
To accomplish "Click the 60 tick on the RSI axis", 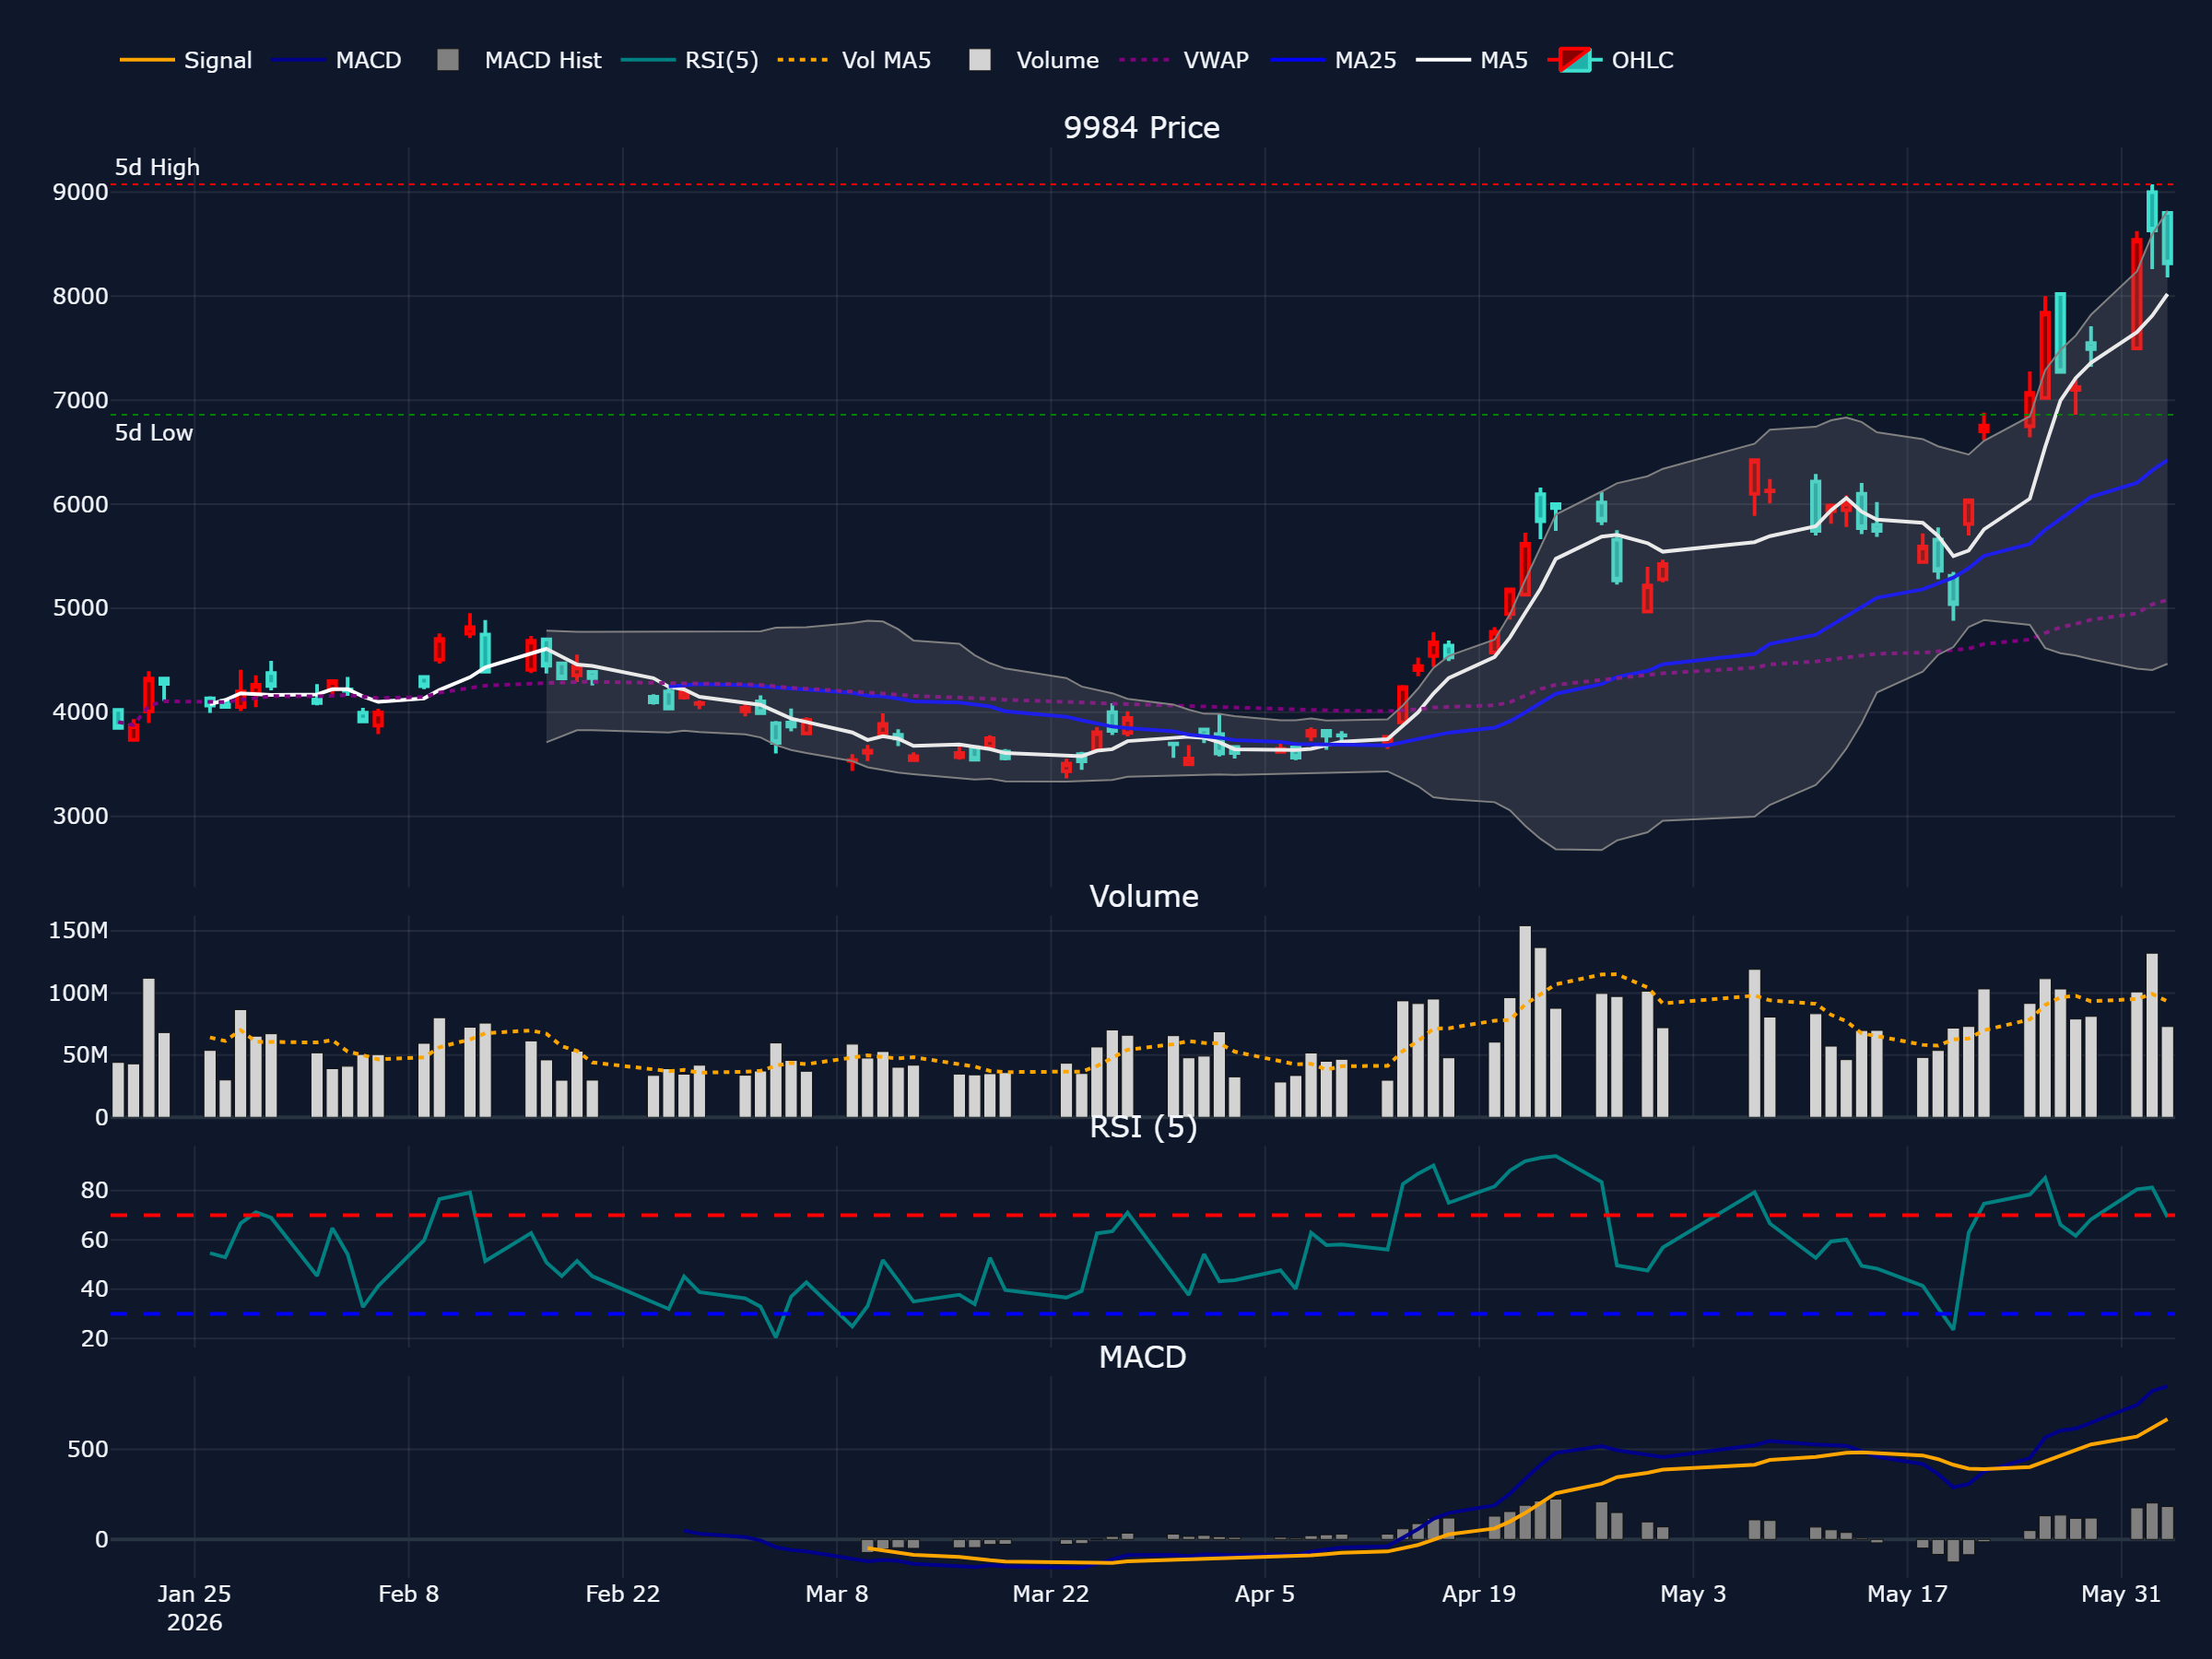I will pyautogui.click(x=94, y=1240).
